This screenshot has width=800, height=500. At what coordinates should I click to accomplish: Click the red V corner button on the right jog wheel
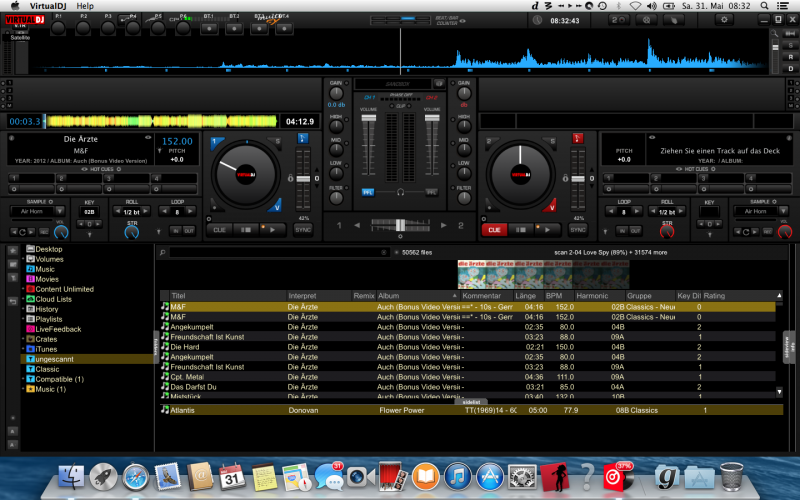click(551, 206)
